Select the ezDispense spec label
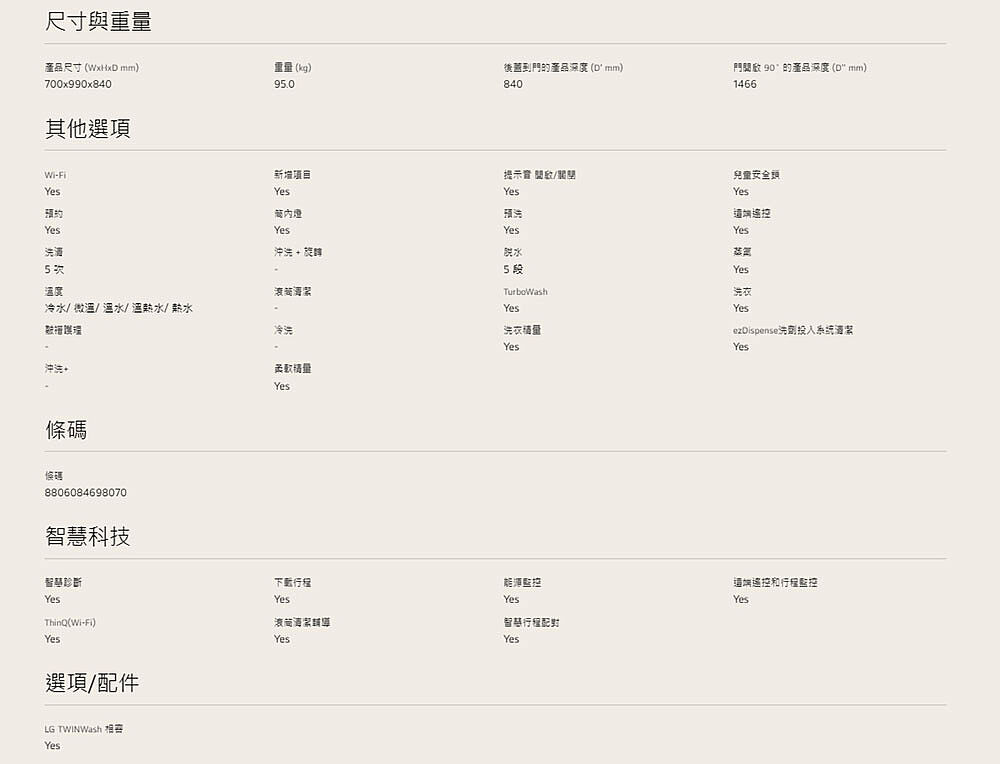 click(x=792, y=330)
